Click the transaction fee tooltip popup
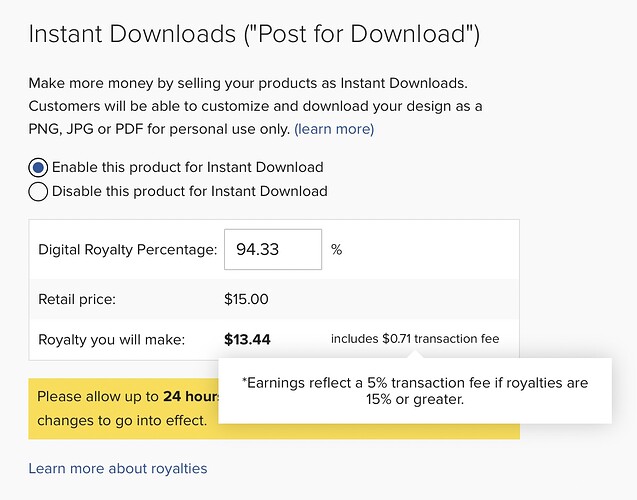The image size is (637, 500). pos(415,391)
